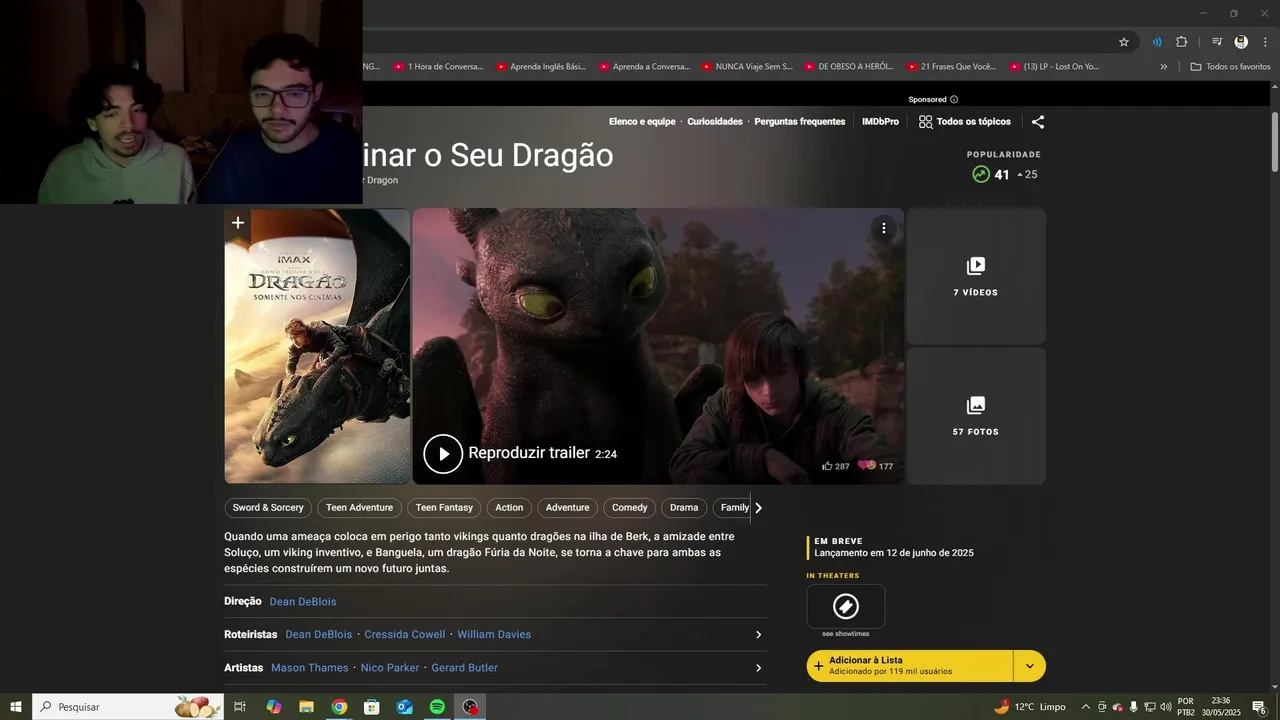Play the trailer with the play icon
1280x720 pixels.
click(443, 454)
